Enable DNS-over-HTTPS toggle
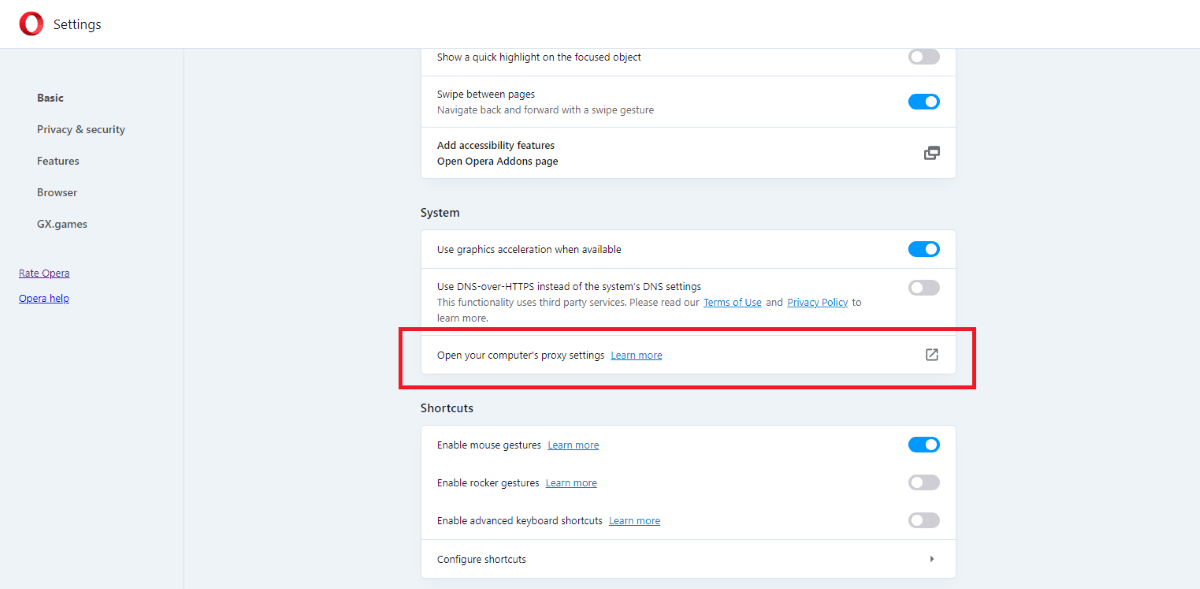This screenshot has width=1200, height=589. click(924, 288)
